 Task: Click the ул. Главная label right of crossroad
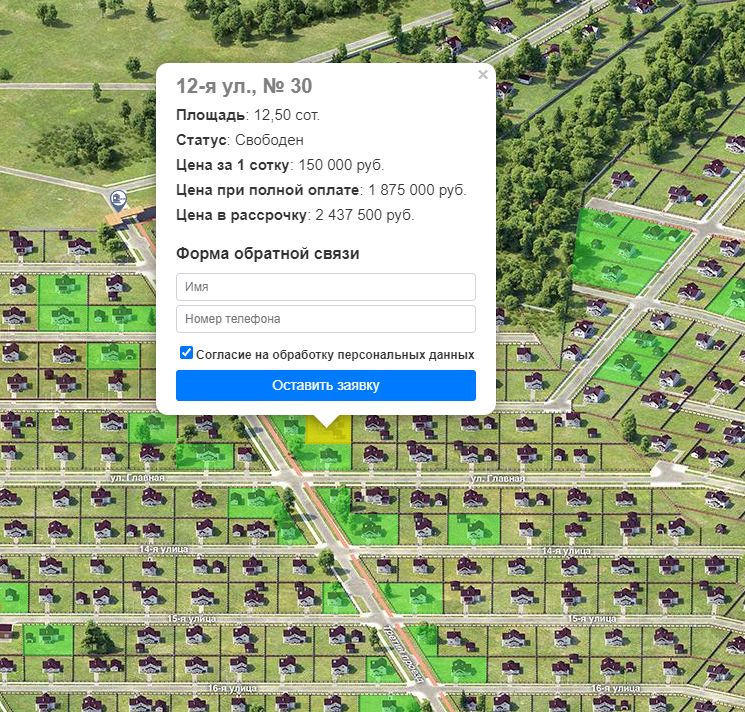[x=498, y=478]
